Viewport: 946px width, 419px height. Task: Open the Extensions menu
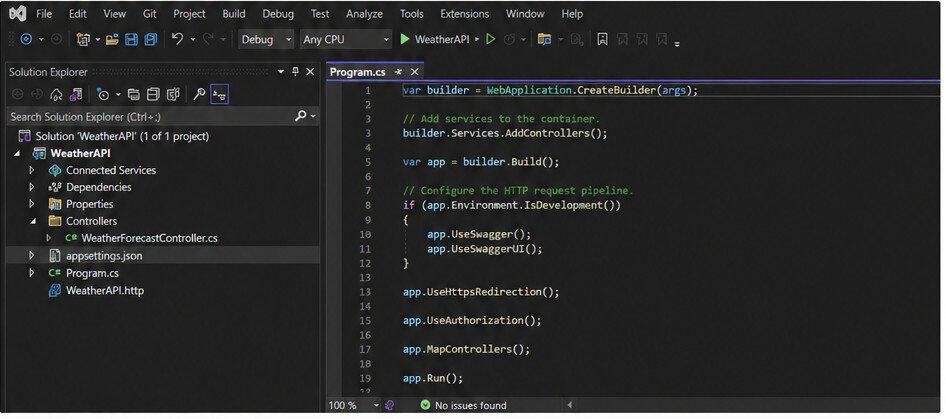465,13
